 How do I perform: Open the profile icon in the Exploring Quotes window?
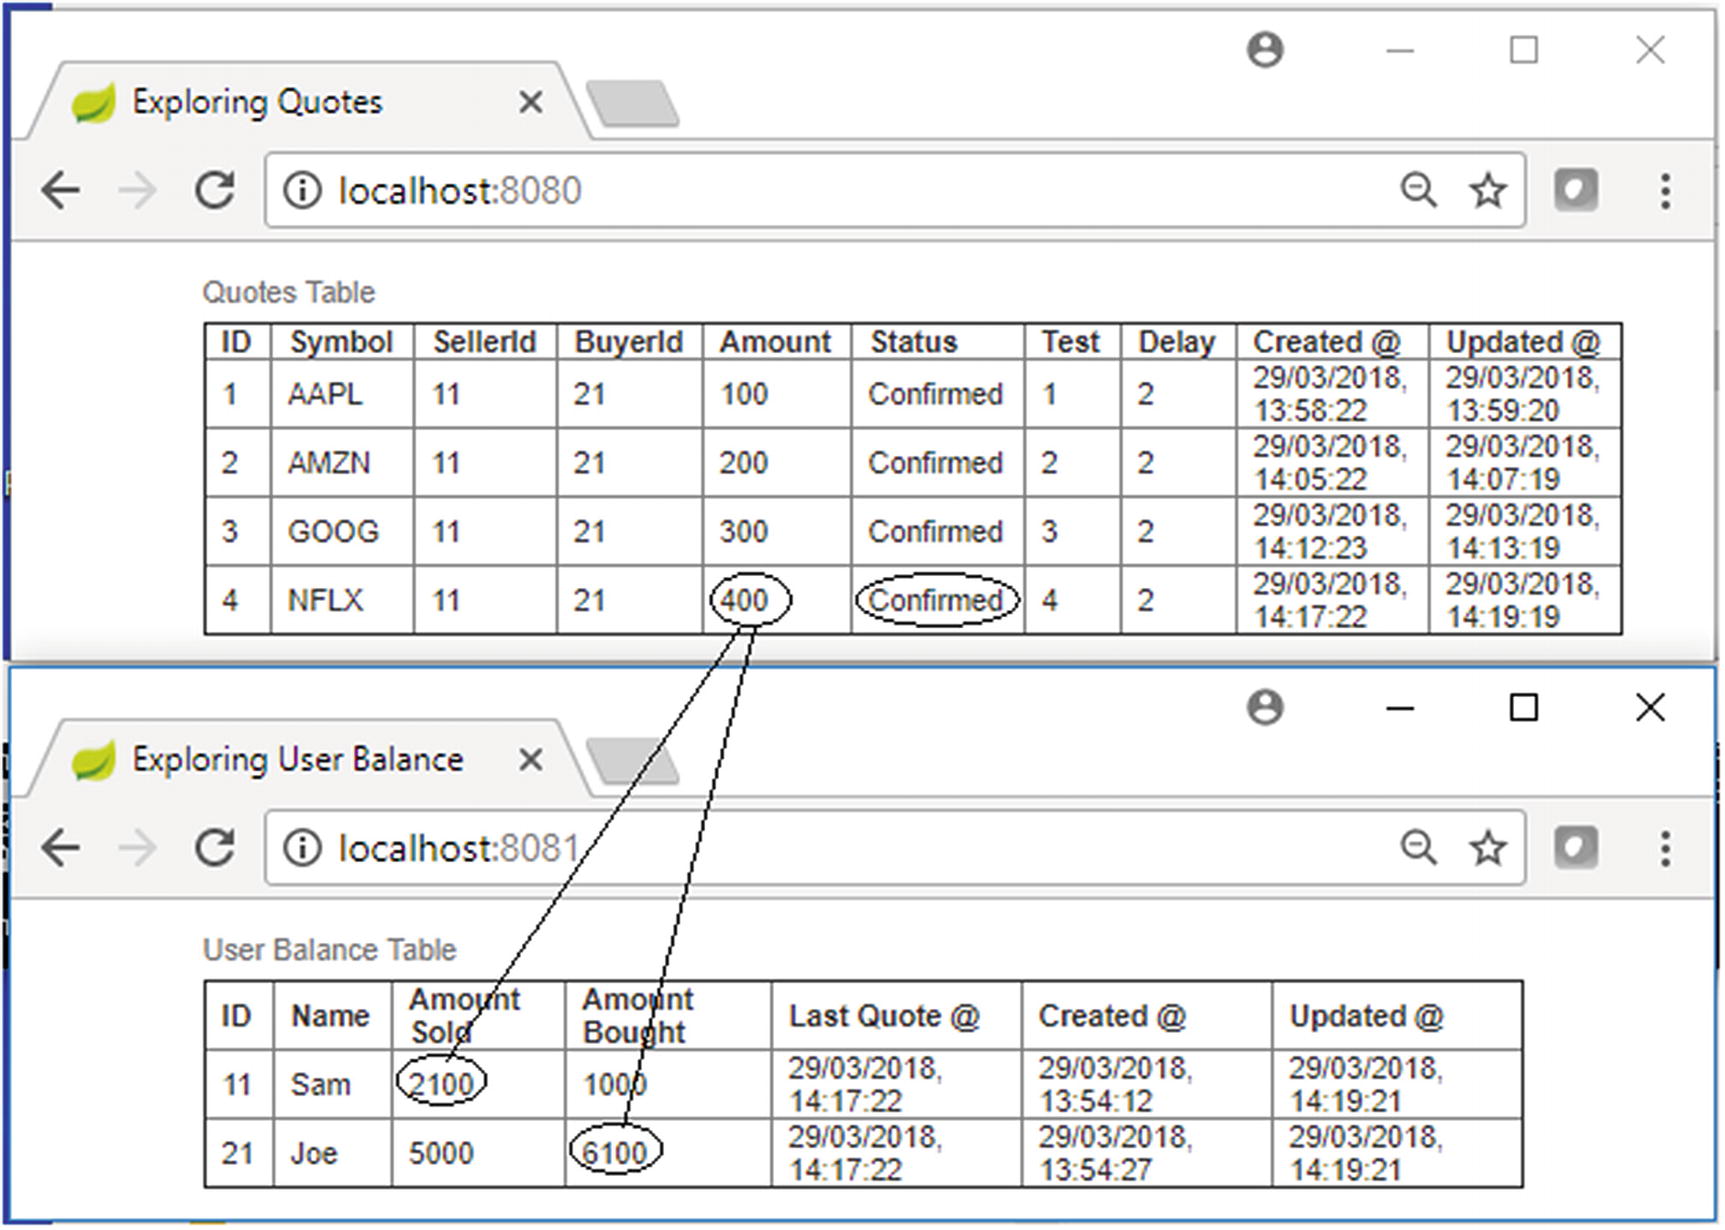[1265, 49]
